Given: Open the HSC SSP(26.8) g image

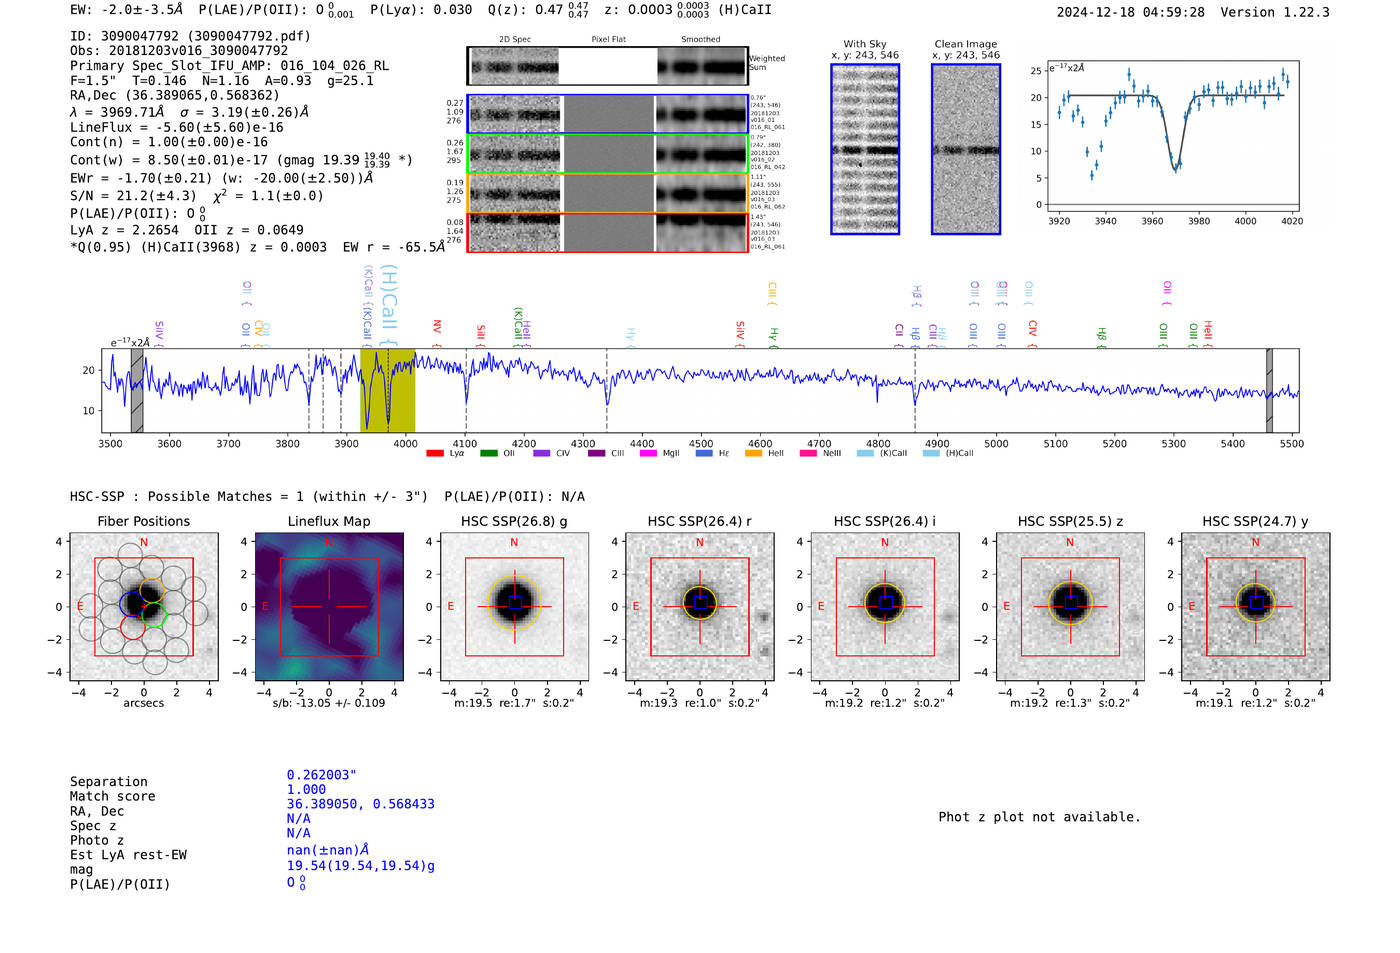Looking at the screenshot, I should pos(514,606).
